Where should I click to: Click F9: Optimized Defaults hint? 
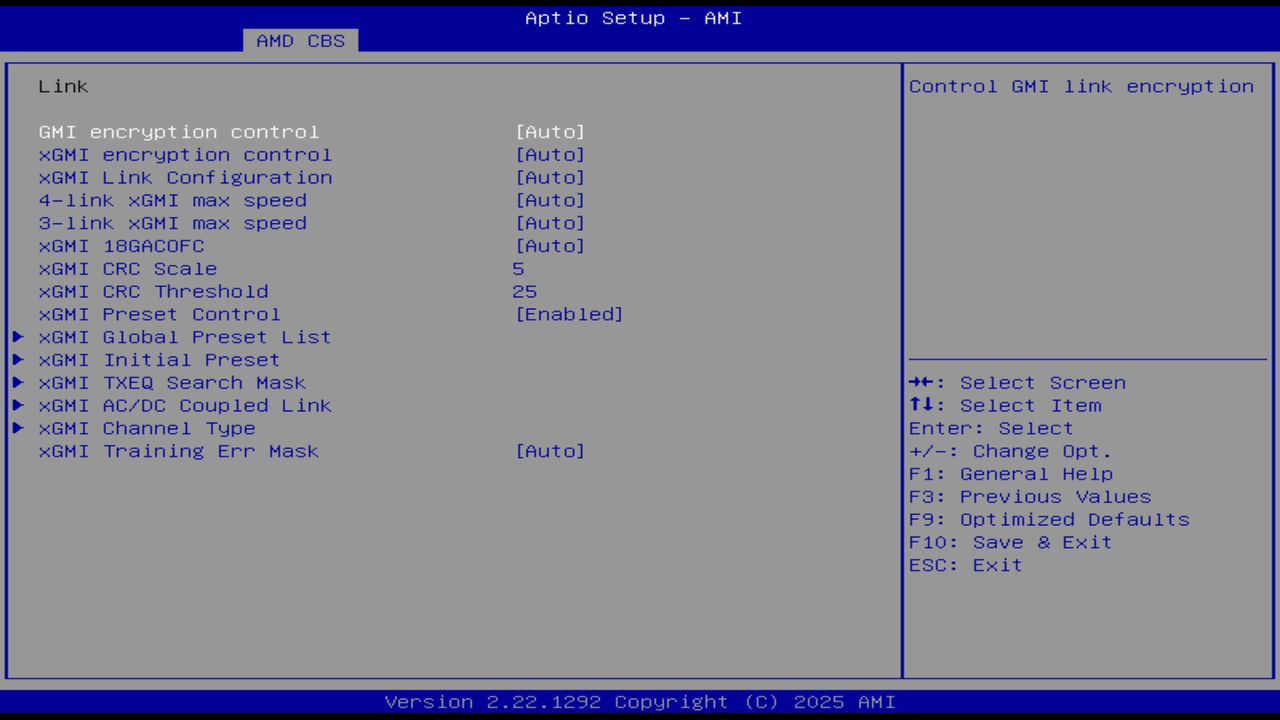click(1049, 520)
